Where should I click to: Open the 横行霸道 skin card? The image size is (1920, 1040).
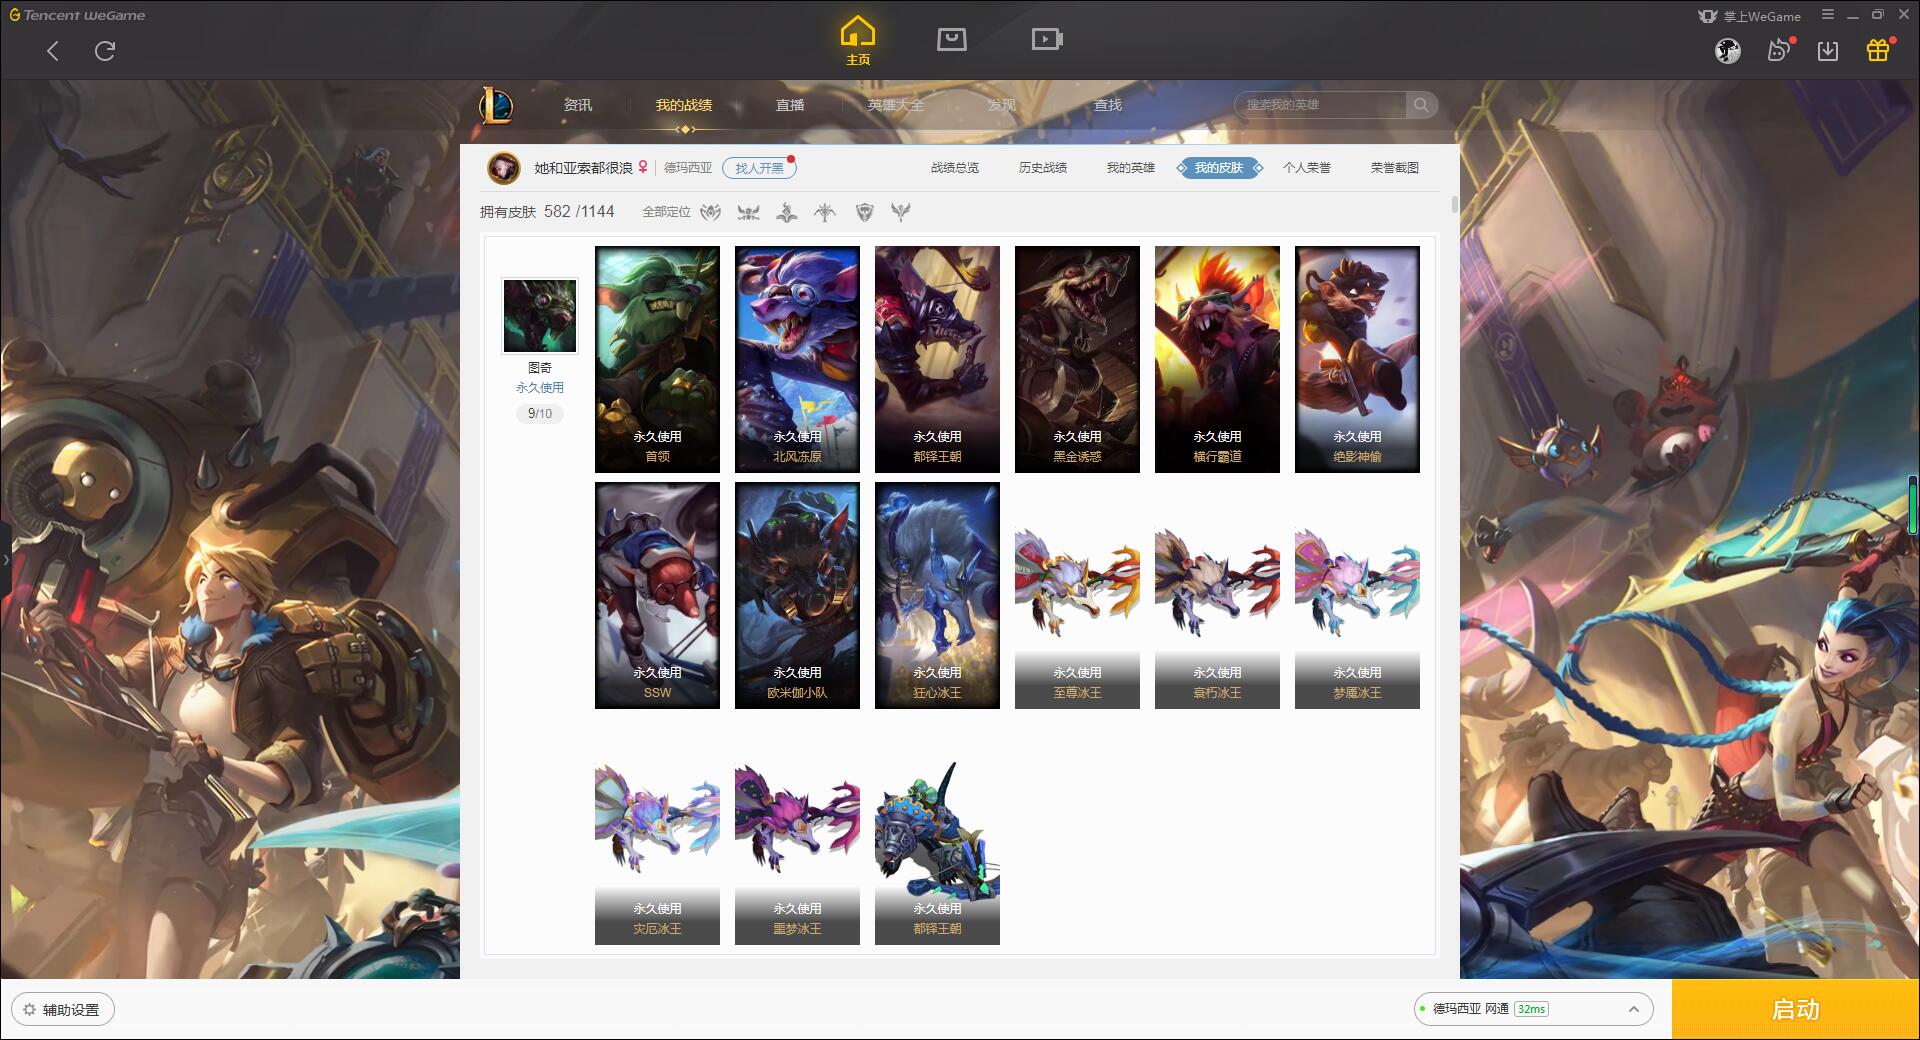pos(1217,359)
